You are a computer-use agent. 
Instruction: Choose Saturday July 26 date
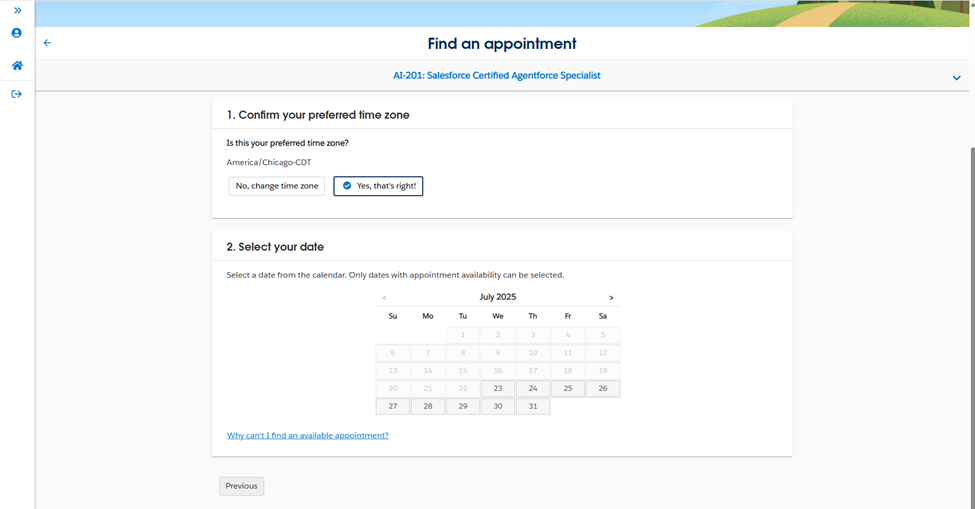tap(603, 388)
